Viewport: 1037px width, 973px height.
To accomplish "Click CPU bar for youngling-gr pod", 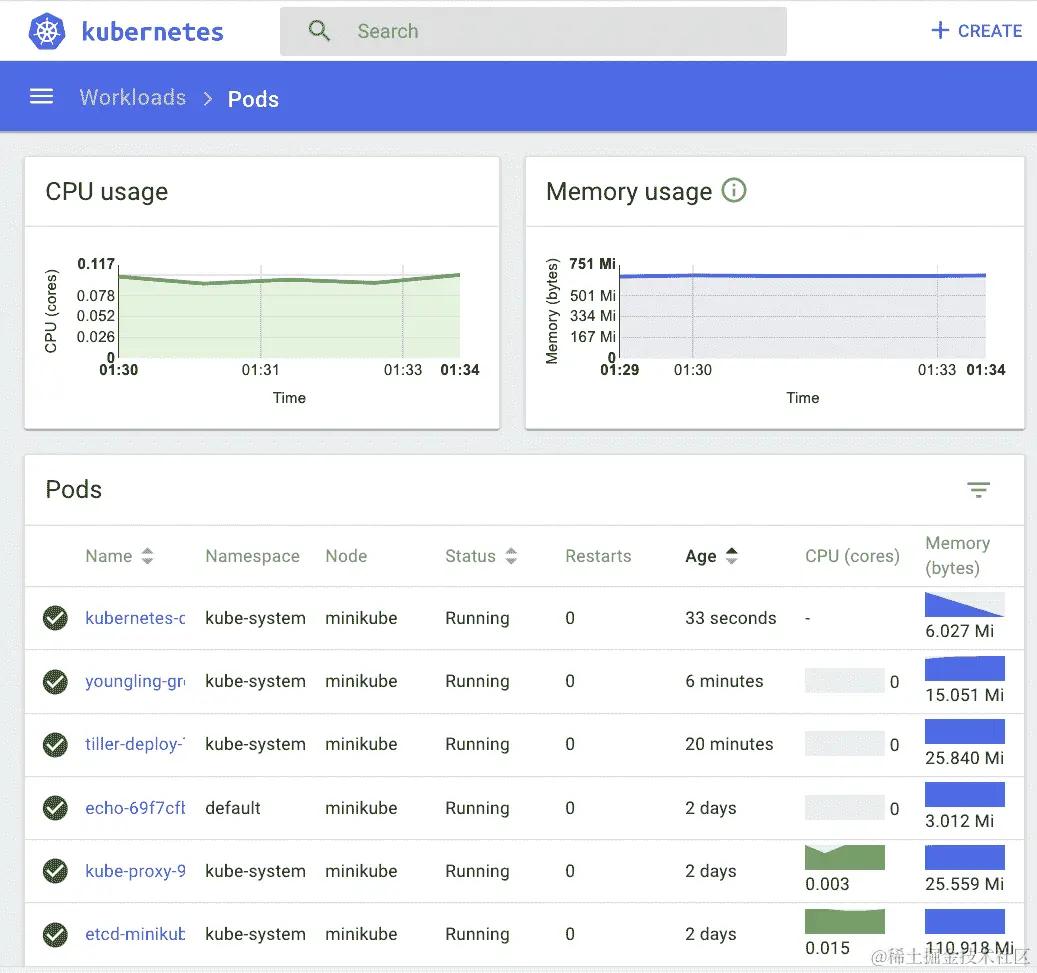I will (845, 681).
